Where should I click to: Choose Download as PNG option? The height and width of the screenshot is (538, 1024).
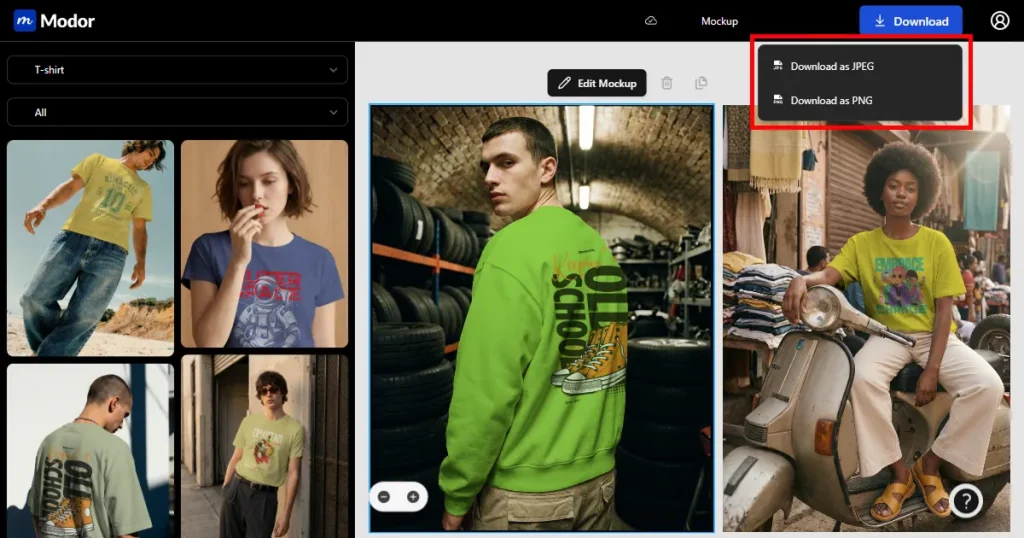(x=831, y=100)
